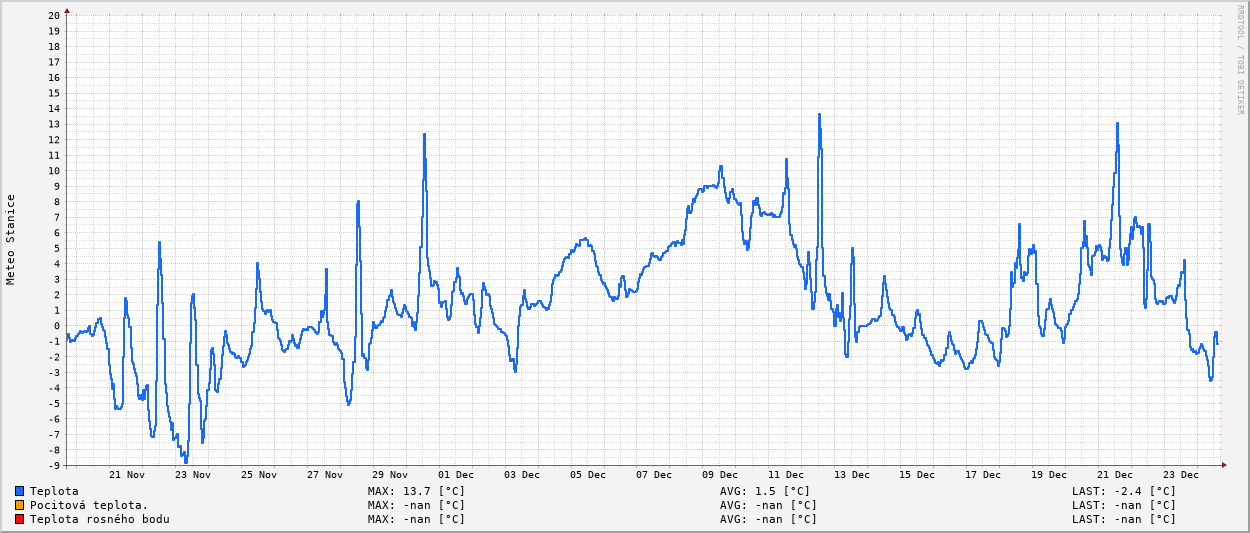This screenshot has width=1250, height=533.
Task: Click the red arrow atop the y-axis
Action: tap(67, 11)
